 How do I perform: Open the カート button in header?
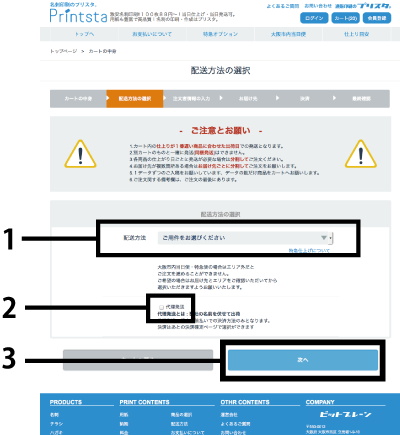345,18
